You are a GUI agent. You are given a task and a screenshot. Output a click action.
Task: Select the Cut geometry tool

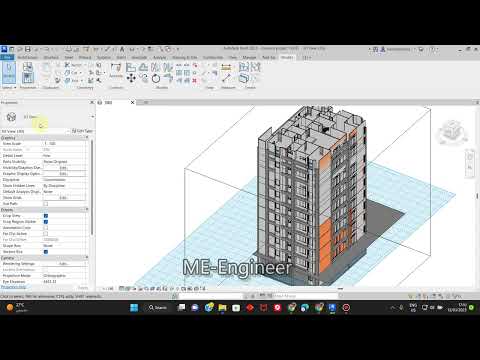coord(74,73)
